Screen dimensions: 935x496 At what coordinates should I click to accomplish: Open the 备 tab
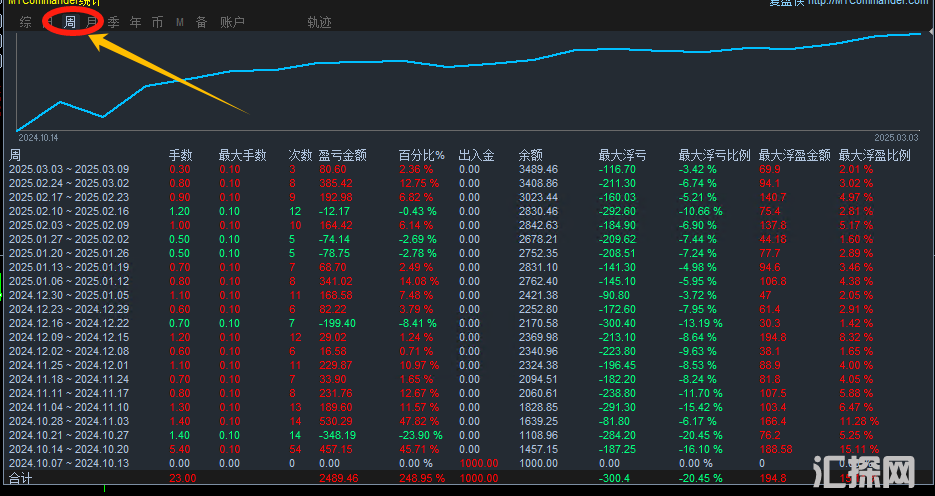pos(201,21)
